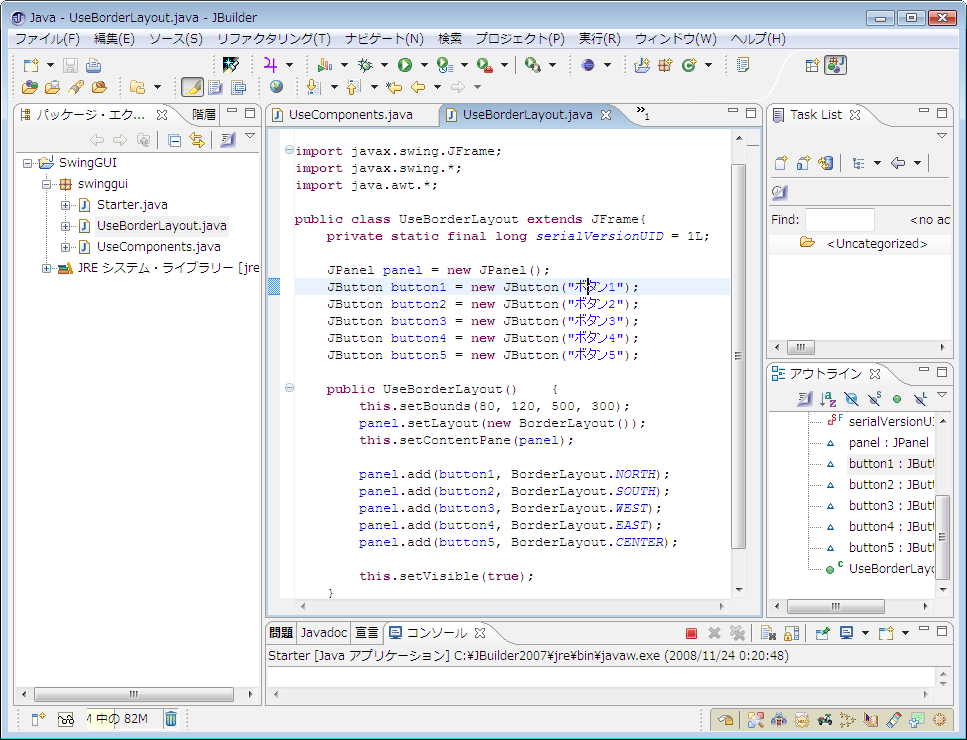Toggle Hide Fields in the Outline toolbar
Viewport: 967px width, 740px height.
(x=850, y=399)
